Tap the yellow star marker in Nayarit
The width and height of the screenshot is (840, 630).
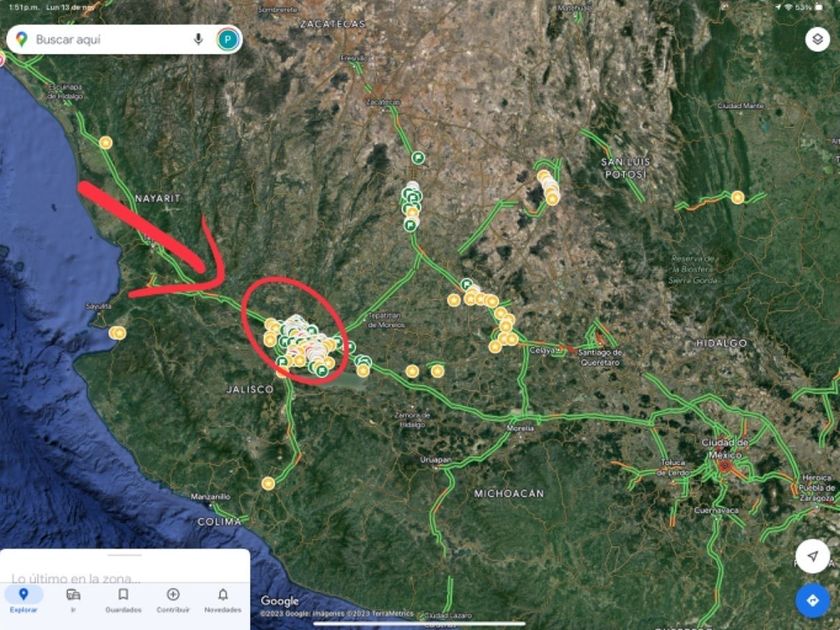click(106, 142)
